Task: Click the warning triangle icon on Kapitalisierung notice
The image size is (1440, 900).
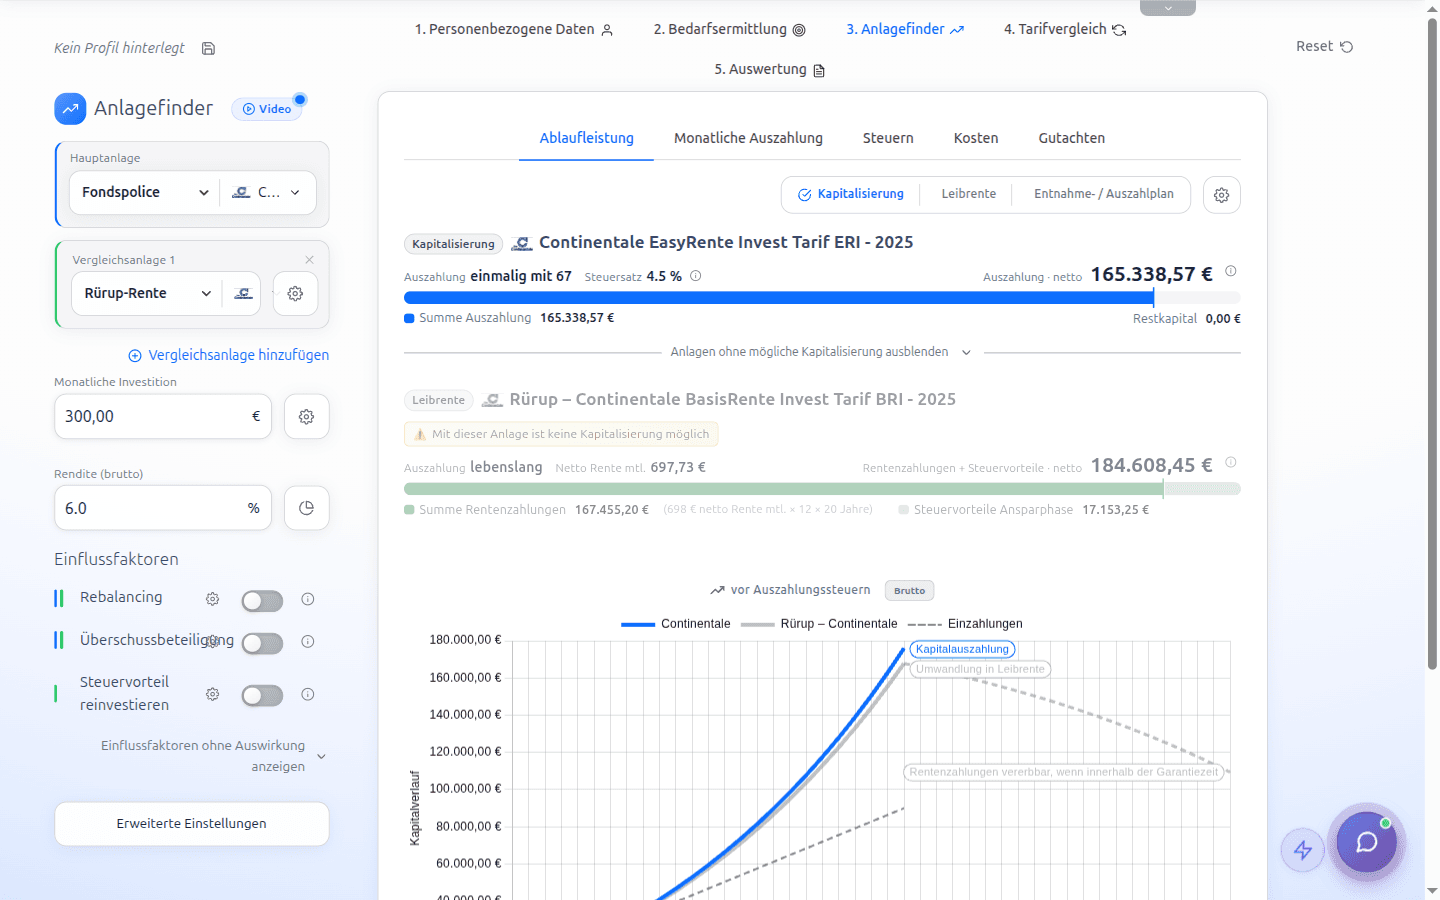Action: point(421,434)
